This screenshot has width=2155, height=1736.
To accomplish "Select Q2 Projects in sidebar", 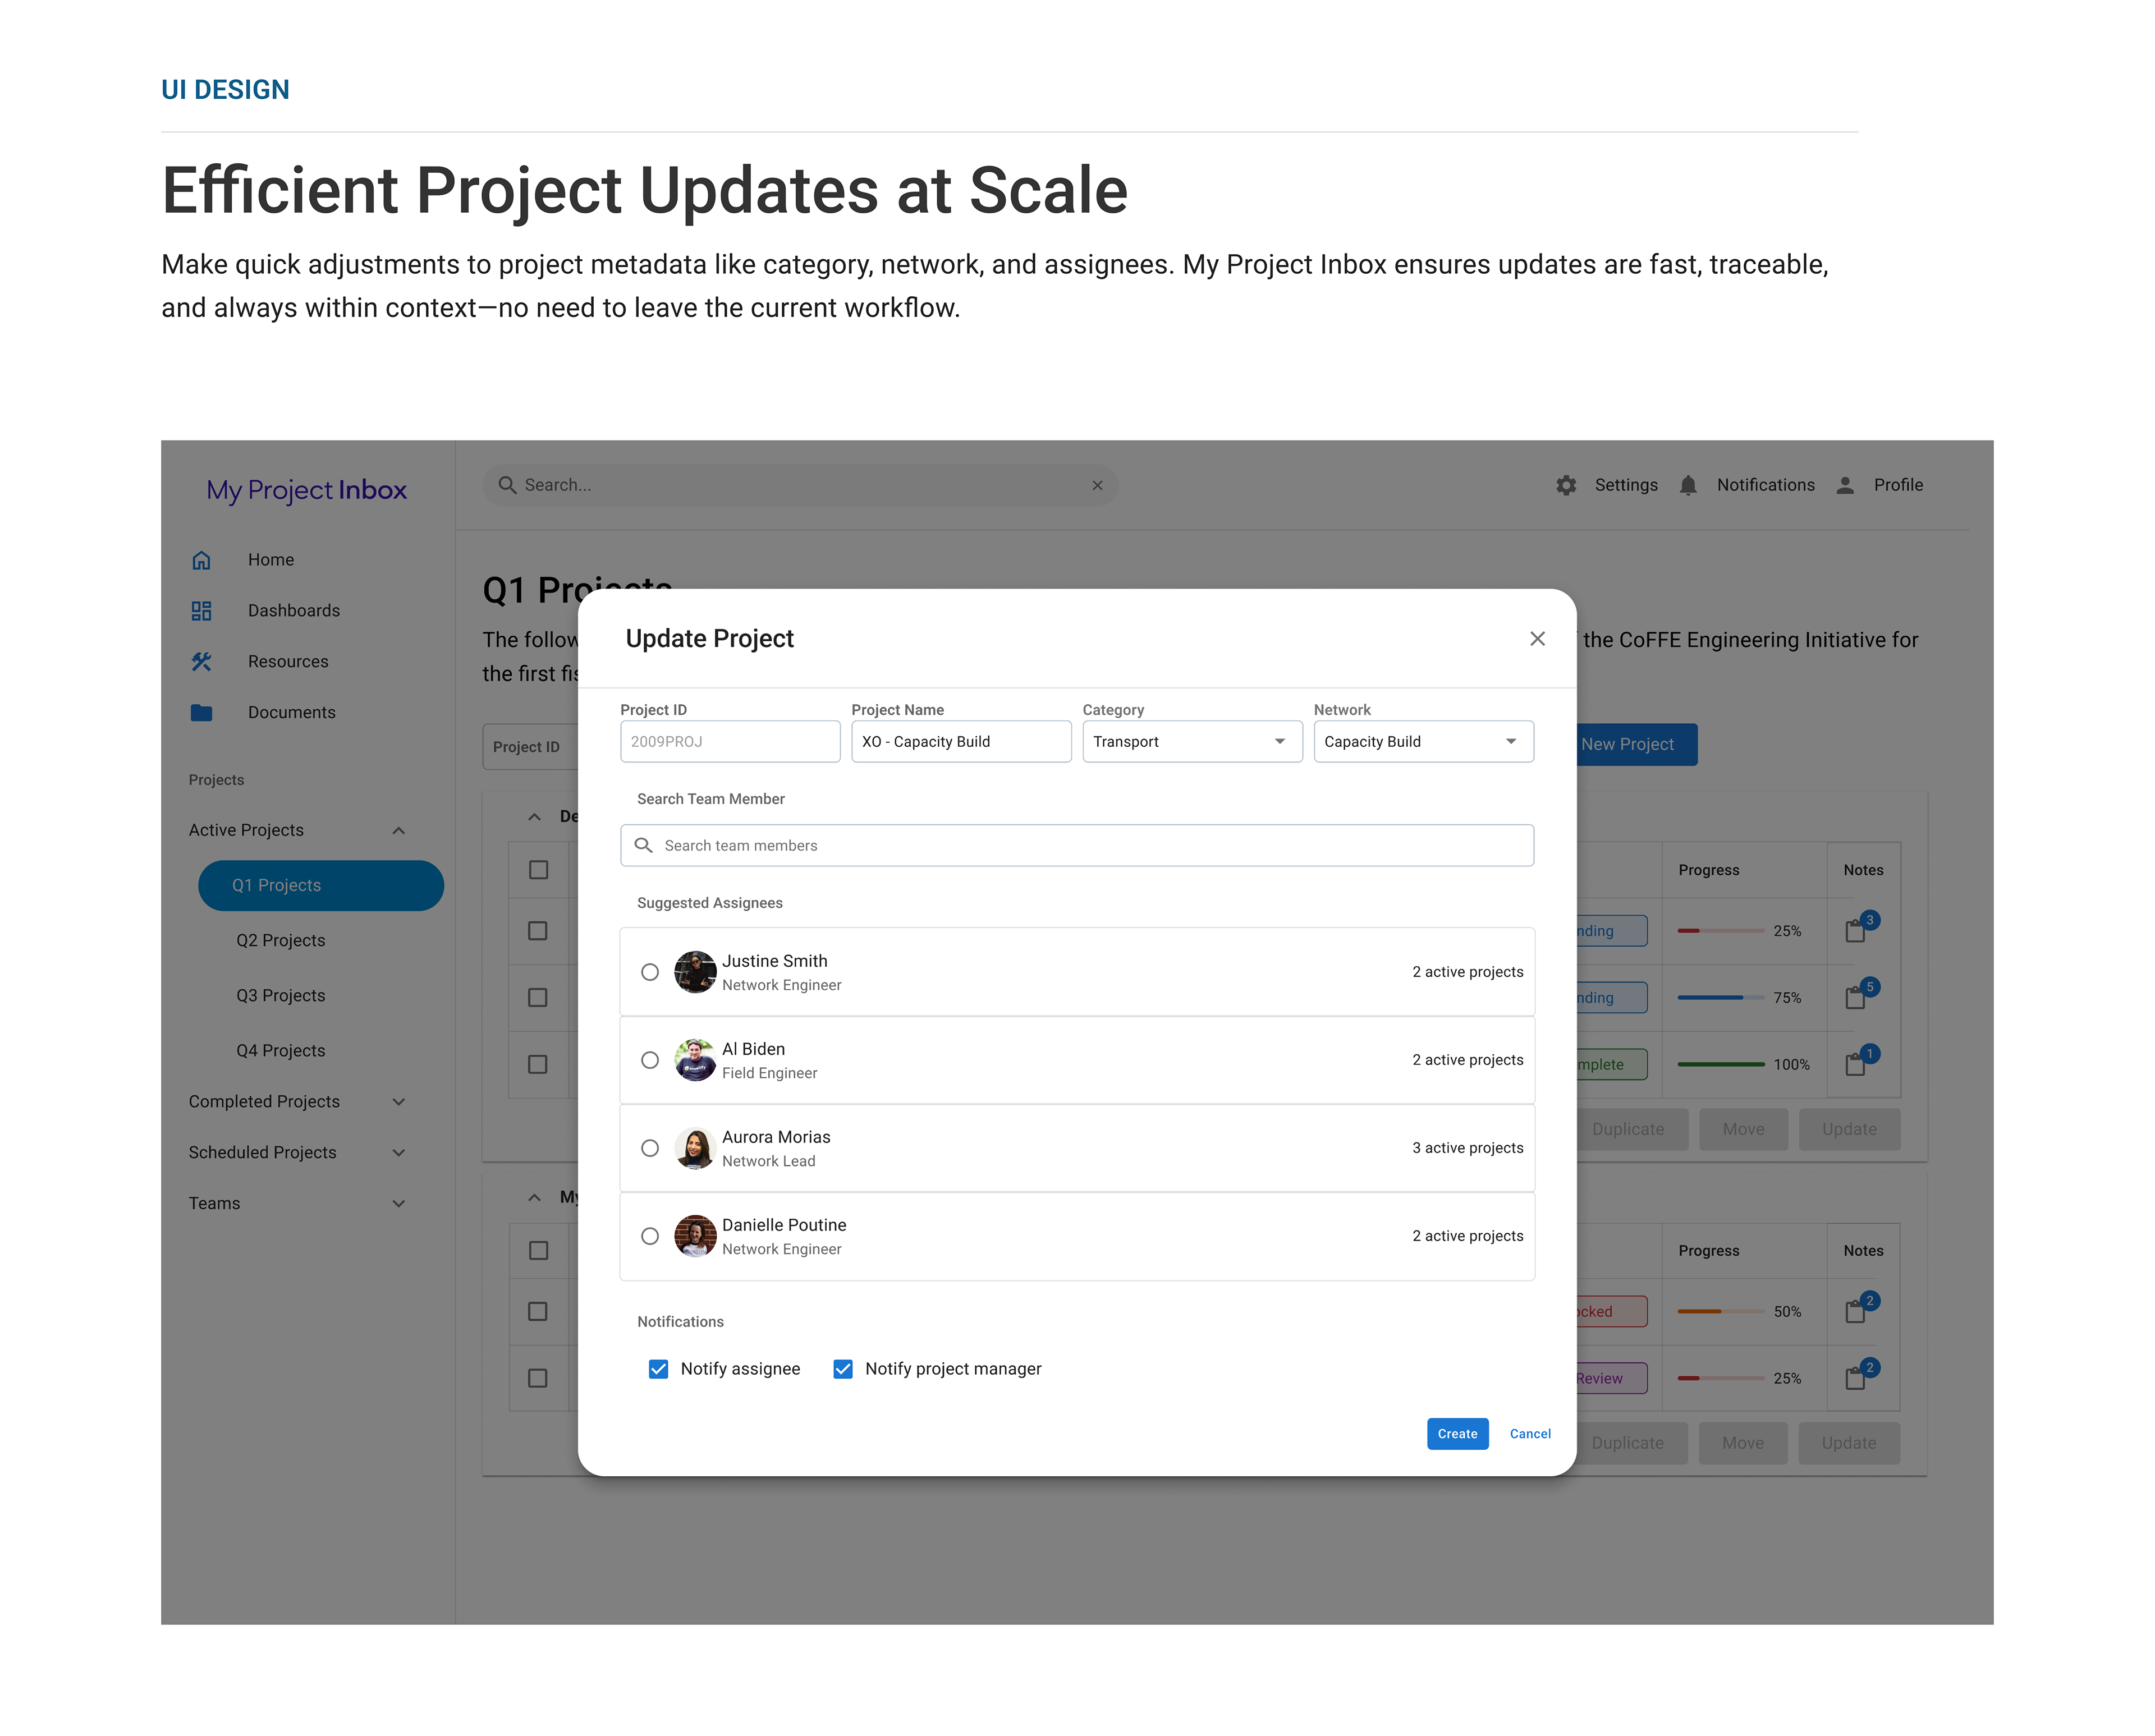I will tap(281, 941).
